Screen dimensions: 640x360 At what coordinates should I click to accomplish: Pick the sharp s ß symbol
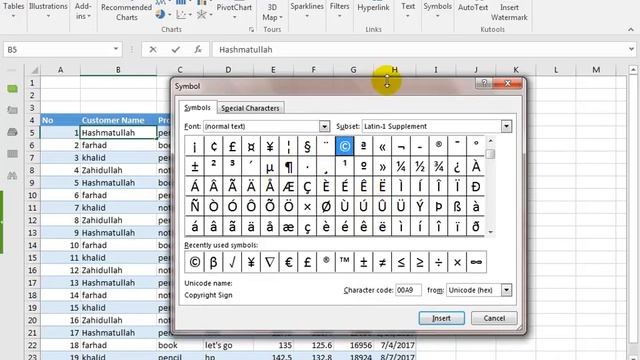click(x=457, y=206)
